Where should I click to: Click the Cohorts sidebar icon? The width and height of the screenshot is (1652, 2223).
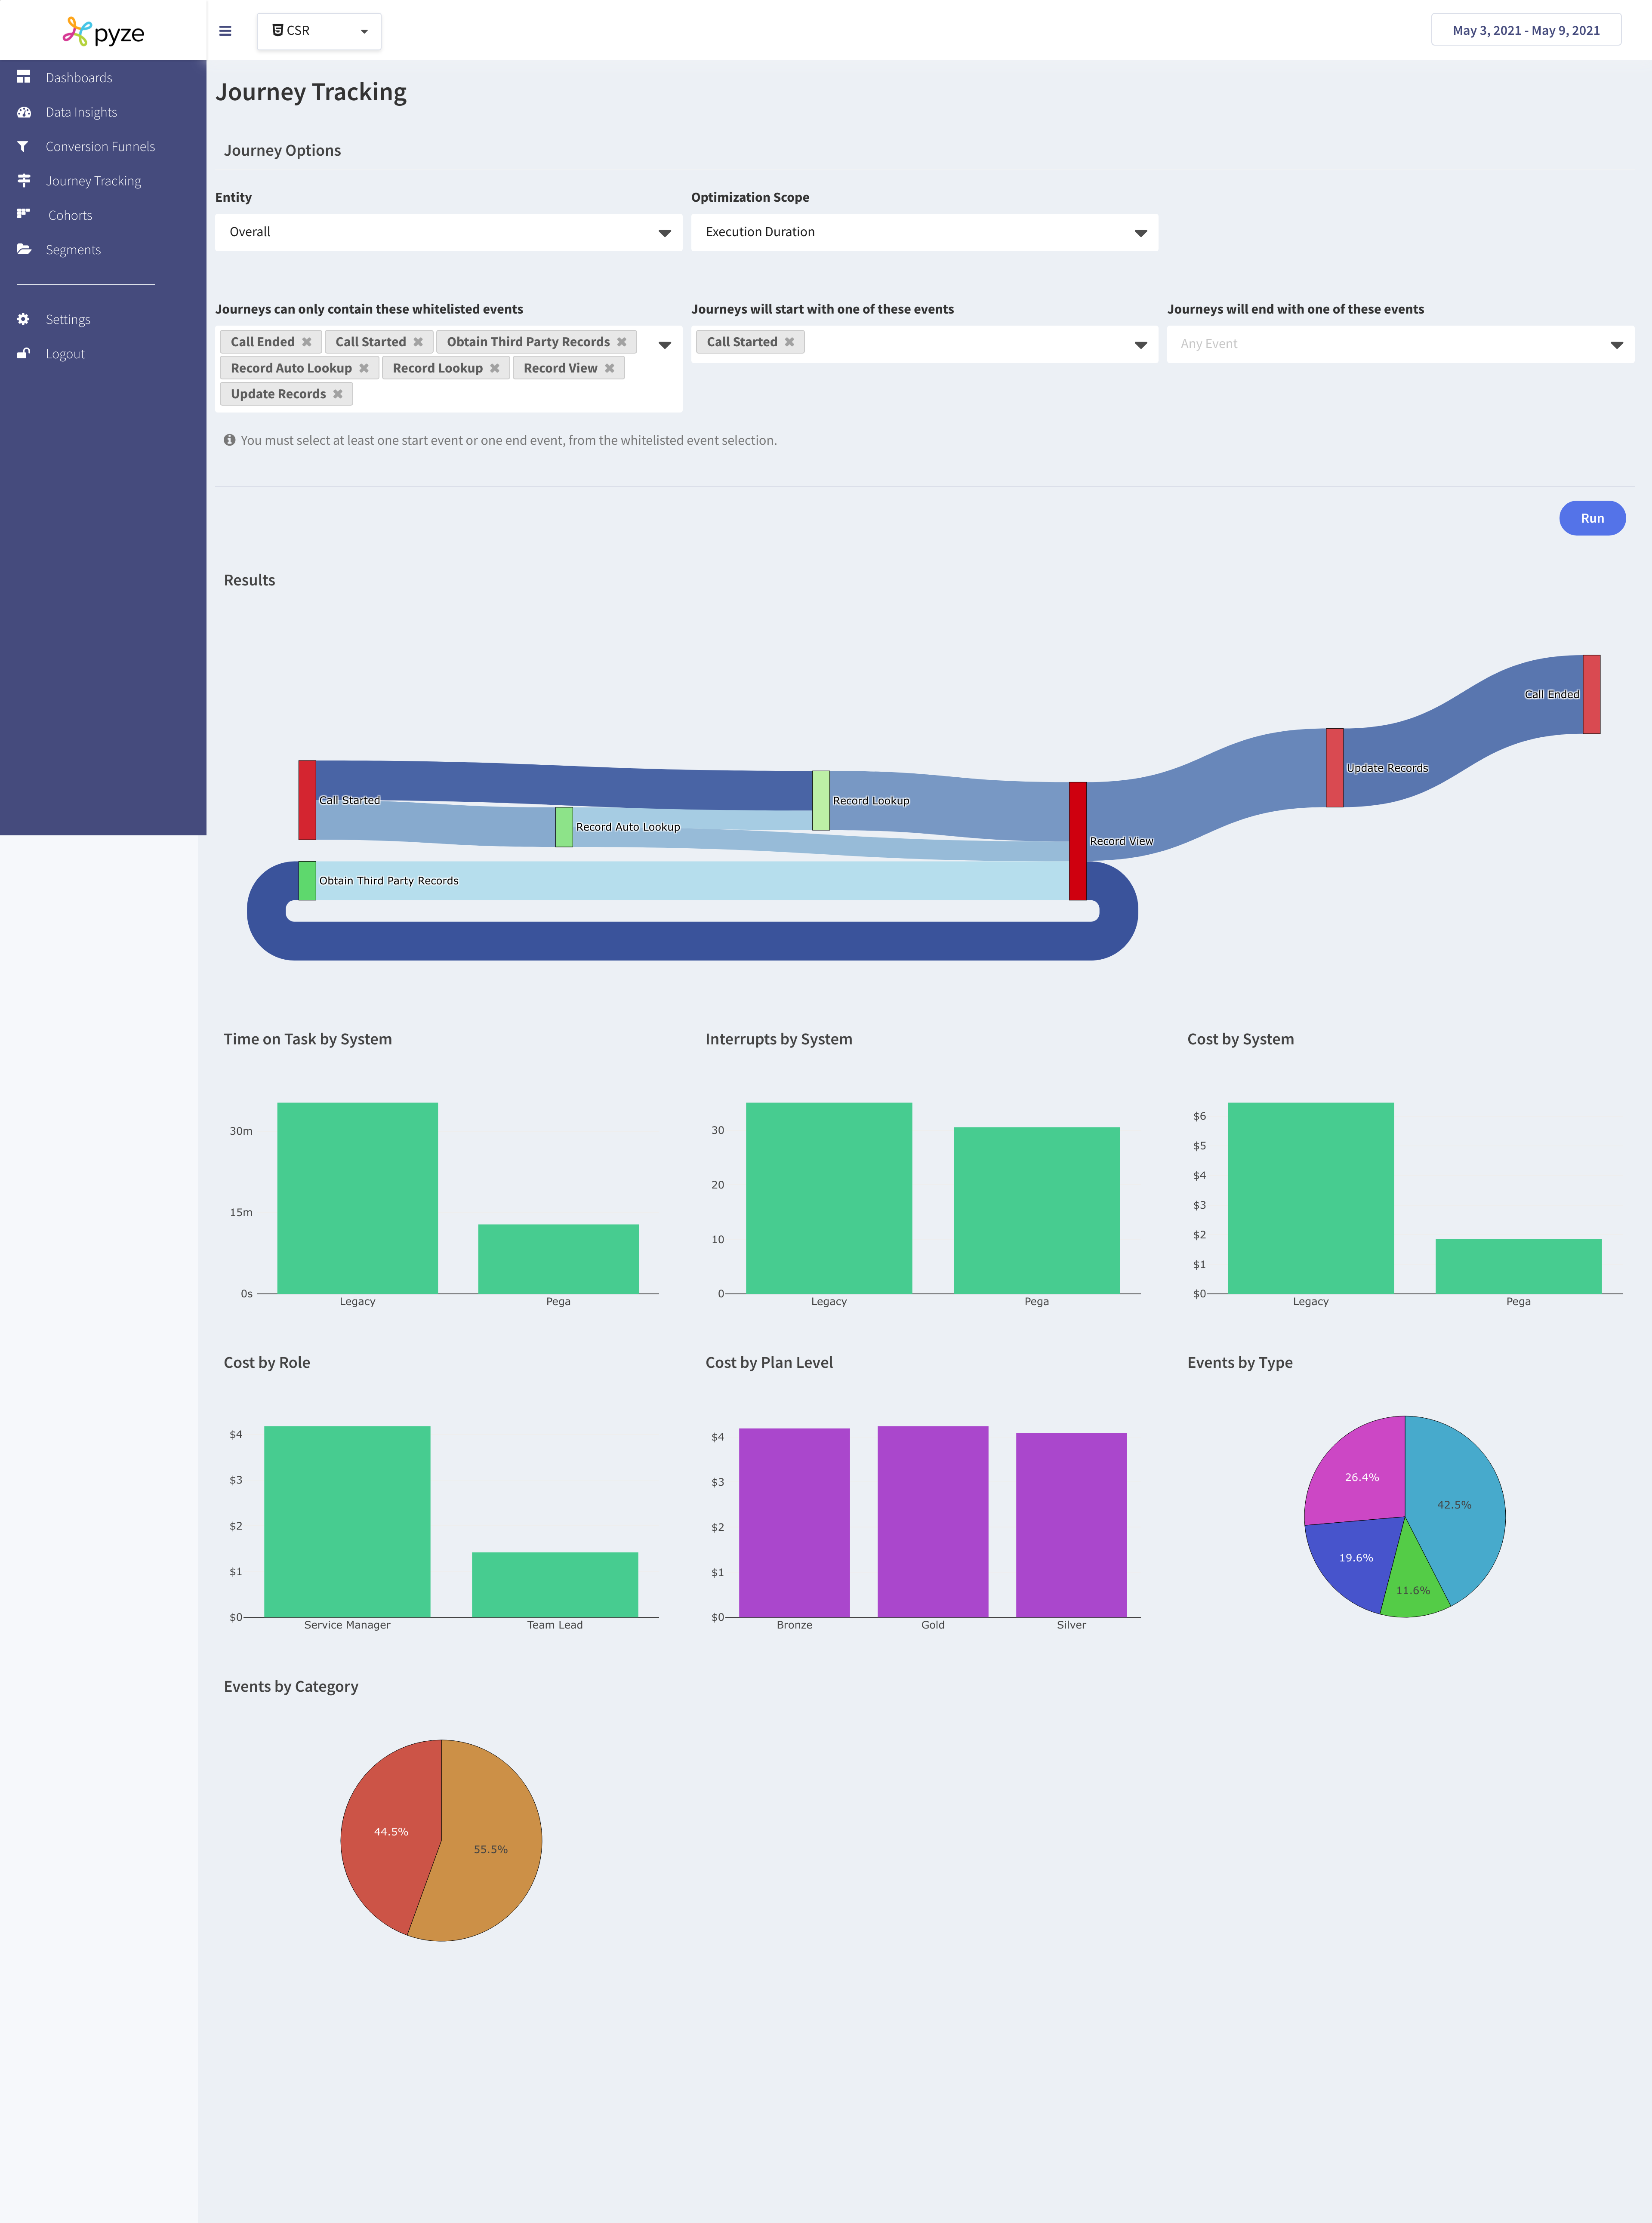coord(23,214)
